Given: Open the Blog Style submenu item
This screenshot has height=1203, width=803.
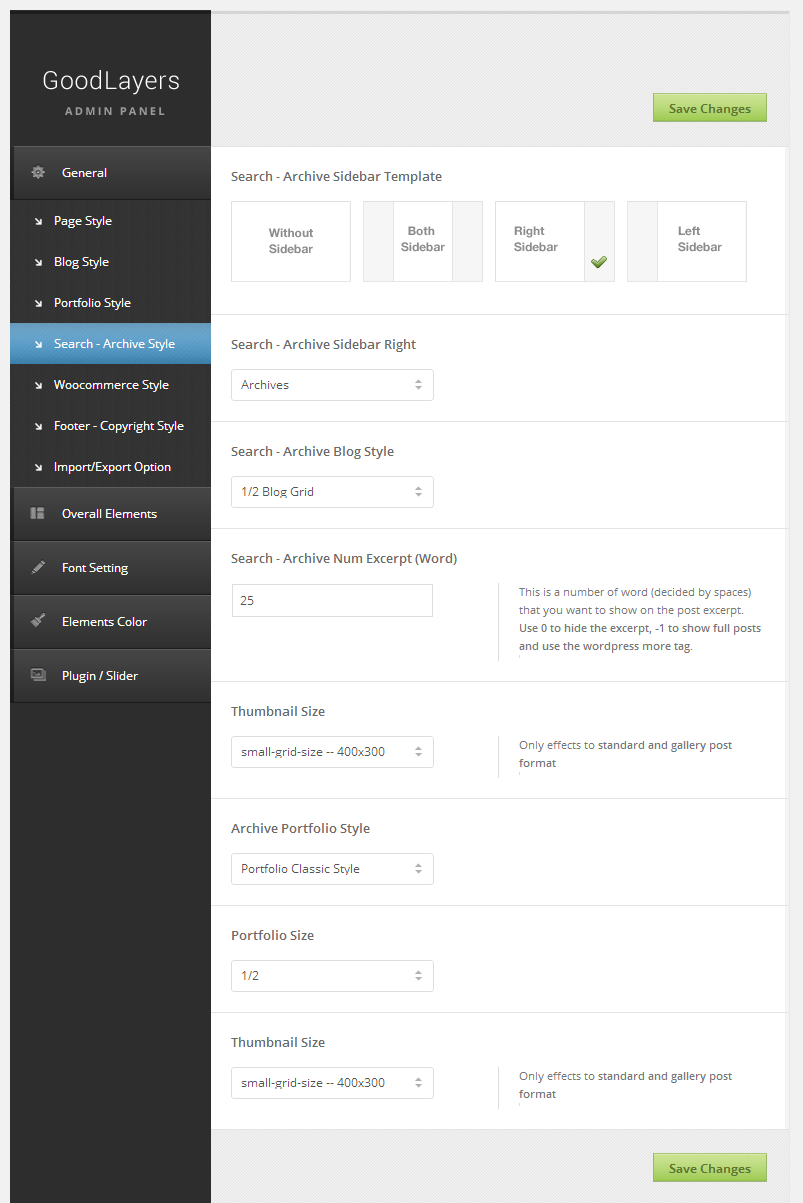Looking at the screenshot, I should coord(82,262).
